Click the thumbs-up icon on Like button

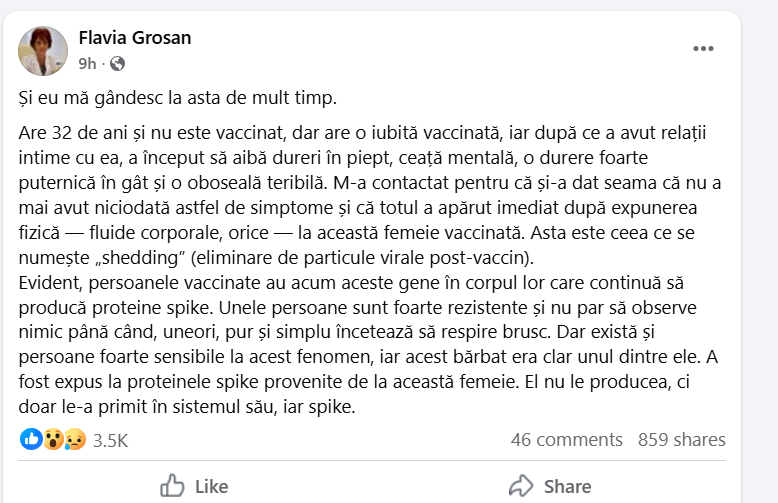pos(172,487)
